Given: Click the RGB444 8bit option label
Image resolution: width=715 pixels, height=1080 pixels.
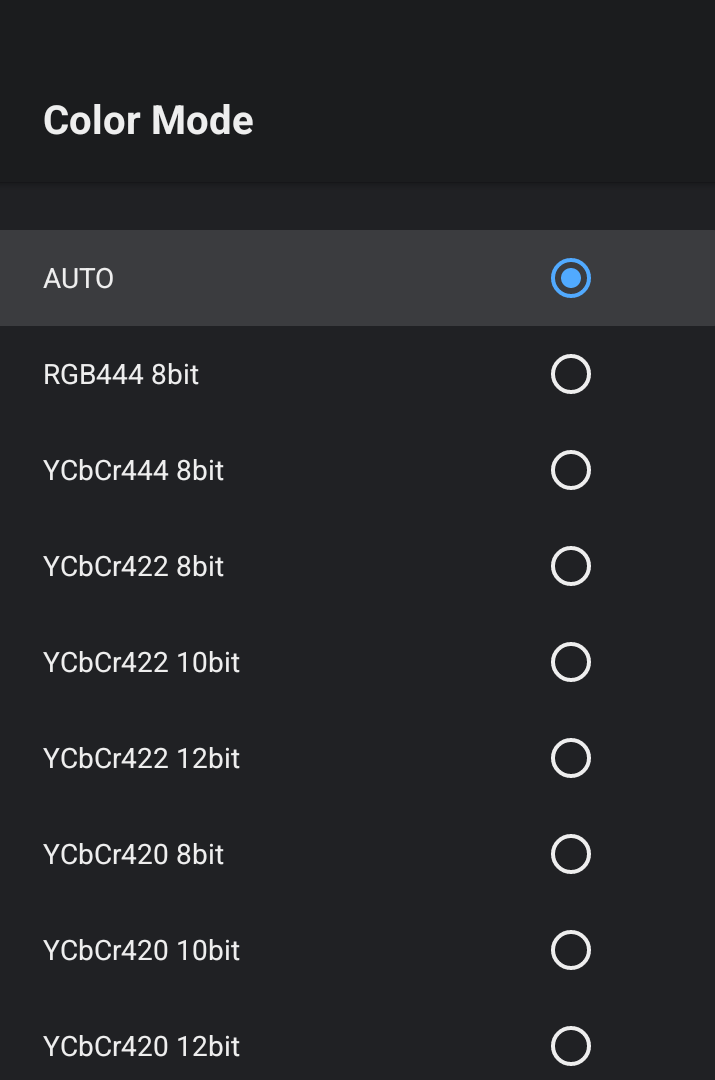Looking at the screenshot, I should pyautogui.click(x=121, y=374).
